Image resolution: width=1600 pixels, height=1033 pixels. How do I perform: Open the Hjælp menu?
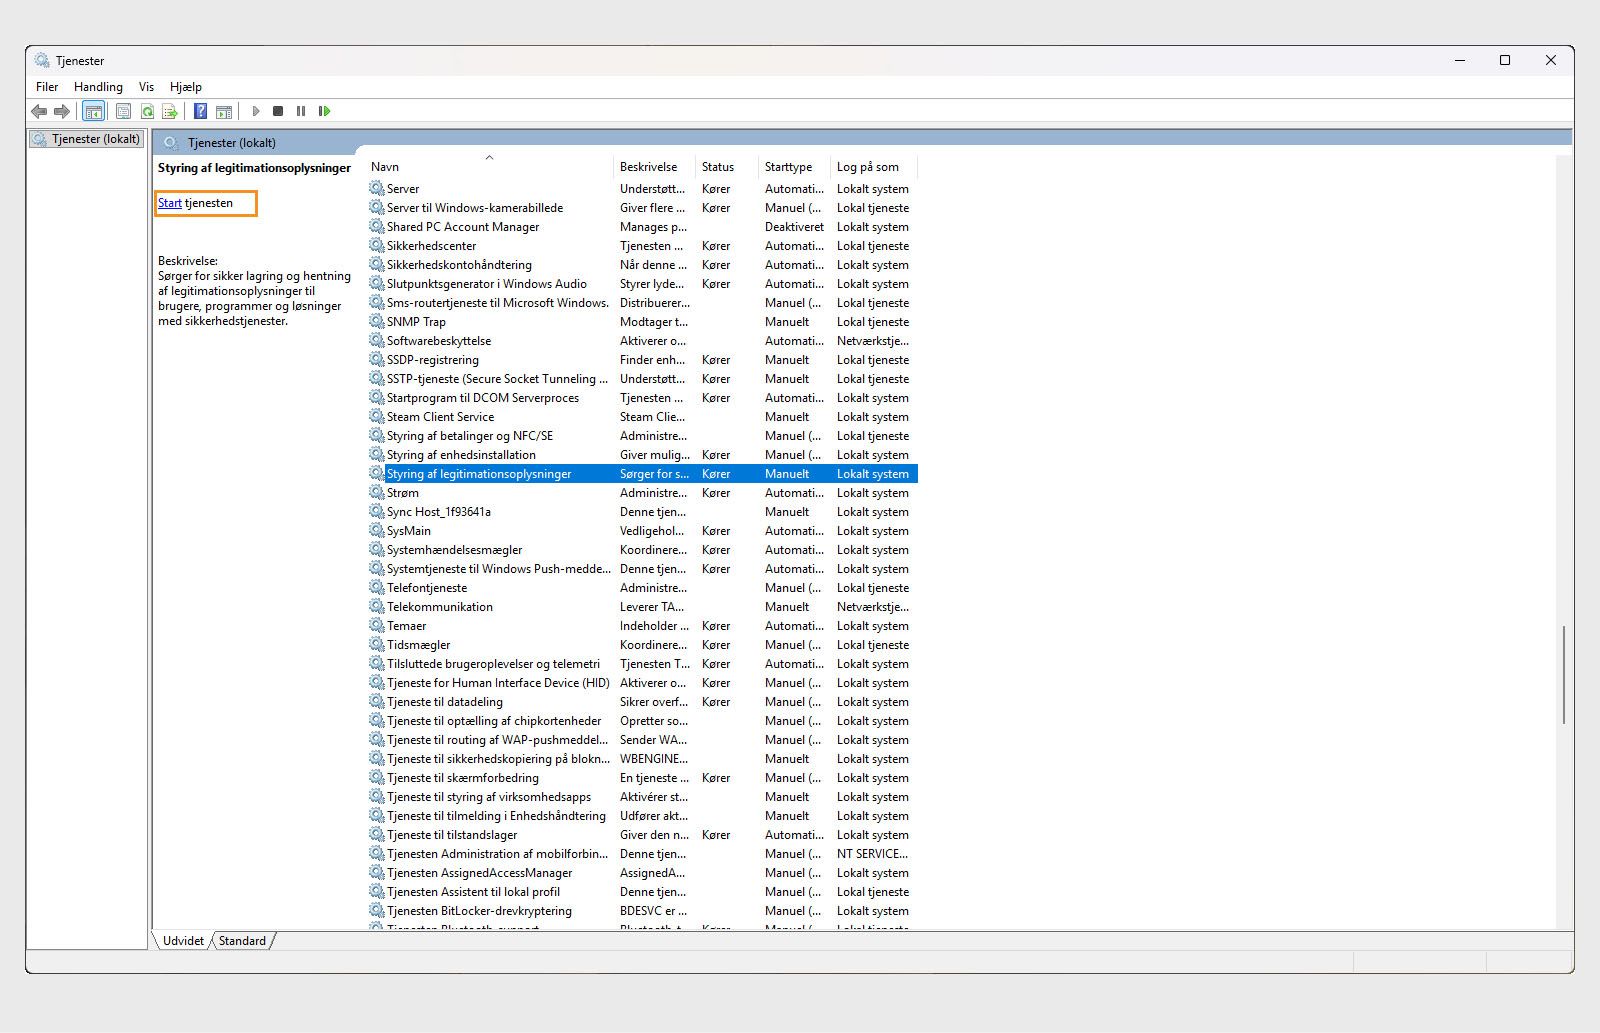click(x=186, y=87)
